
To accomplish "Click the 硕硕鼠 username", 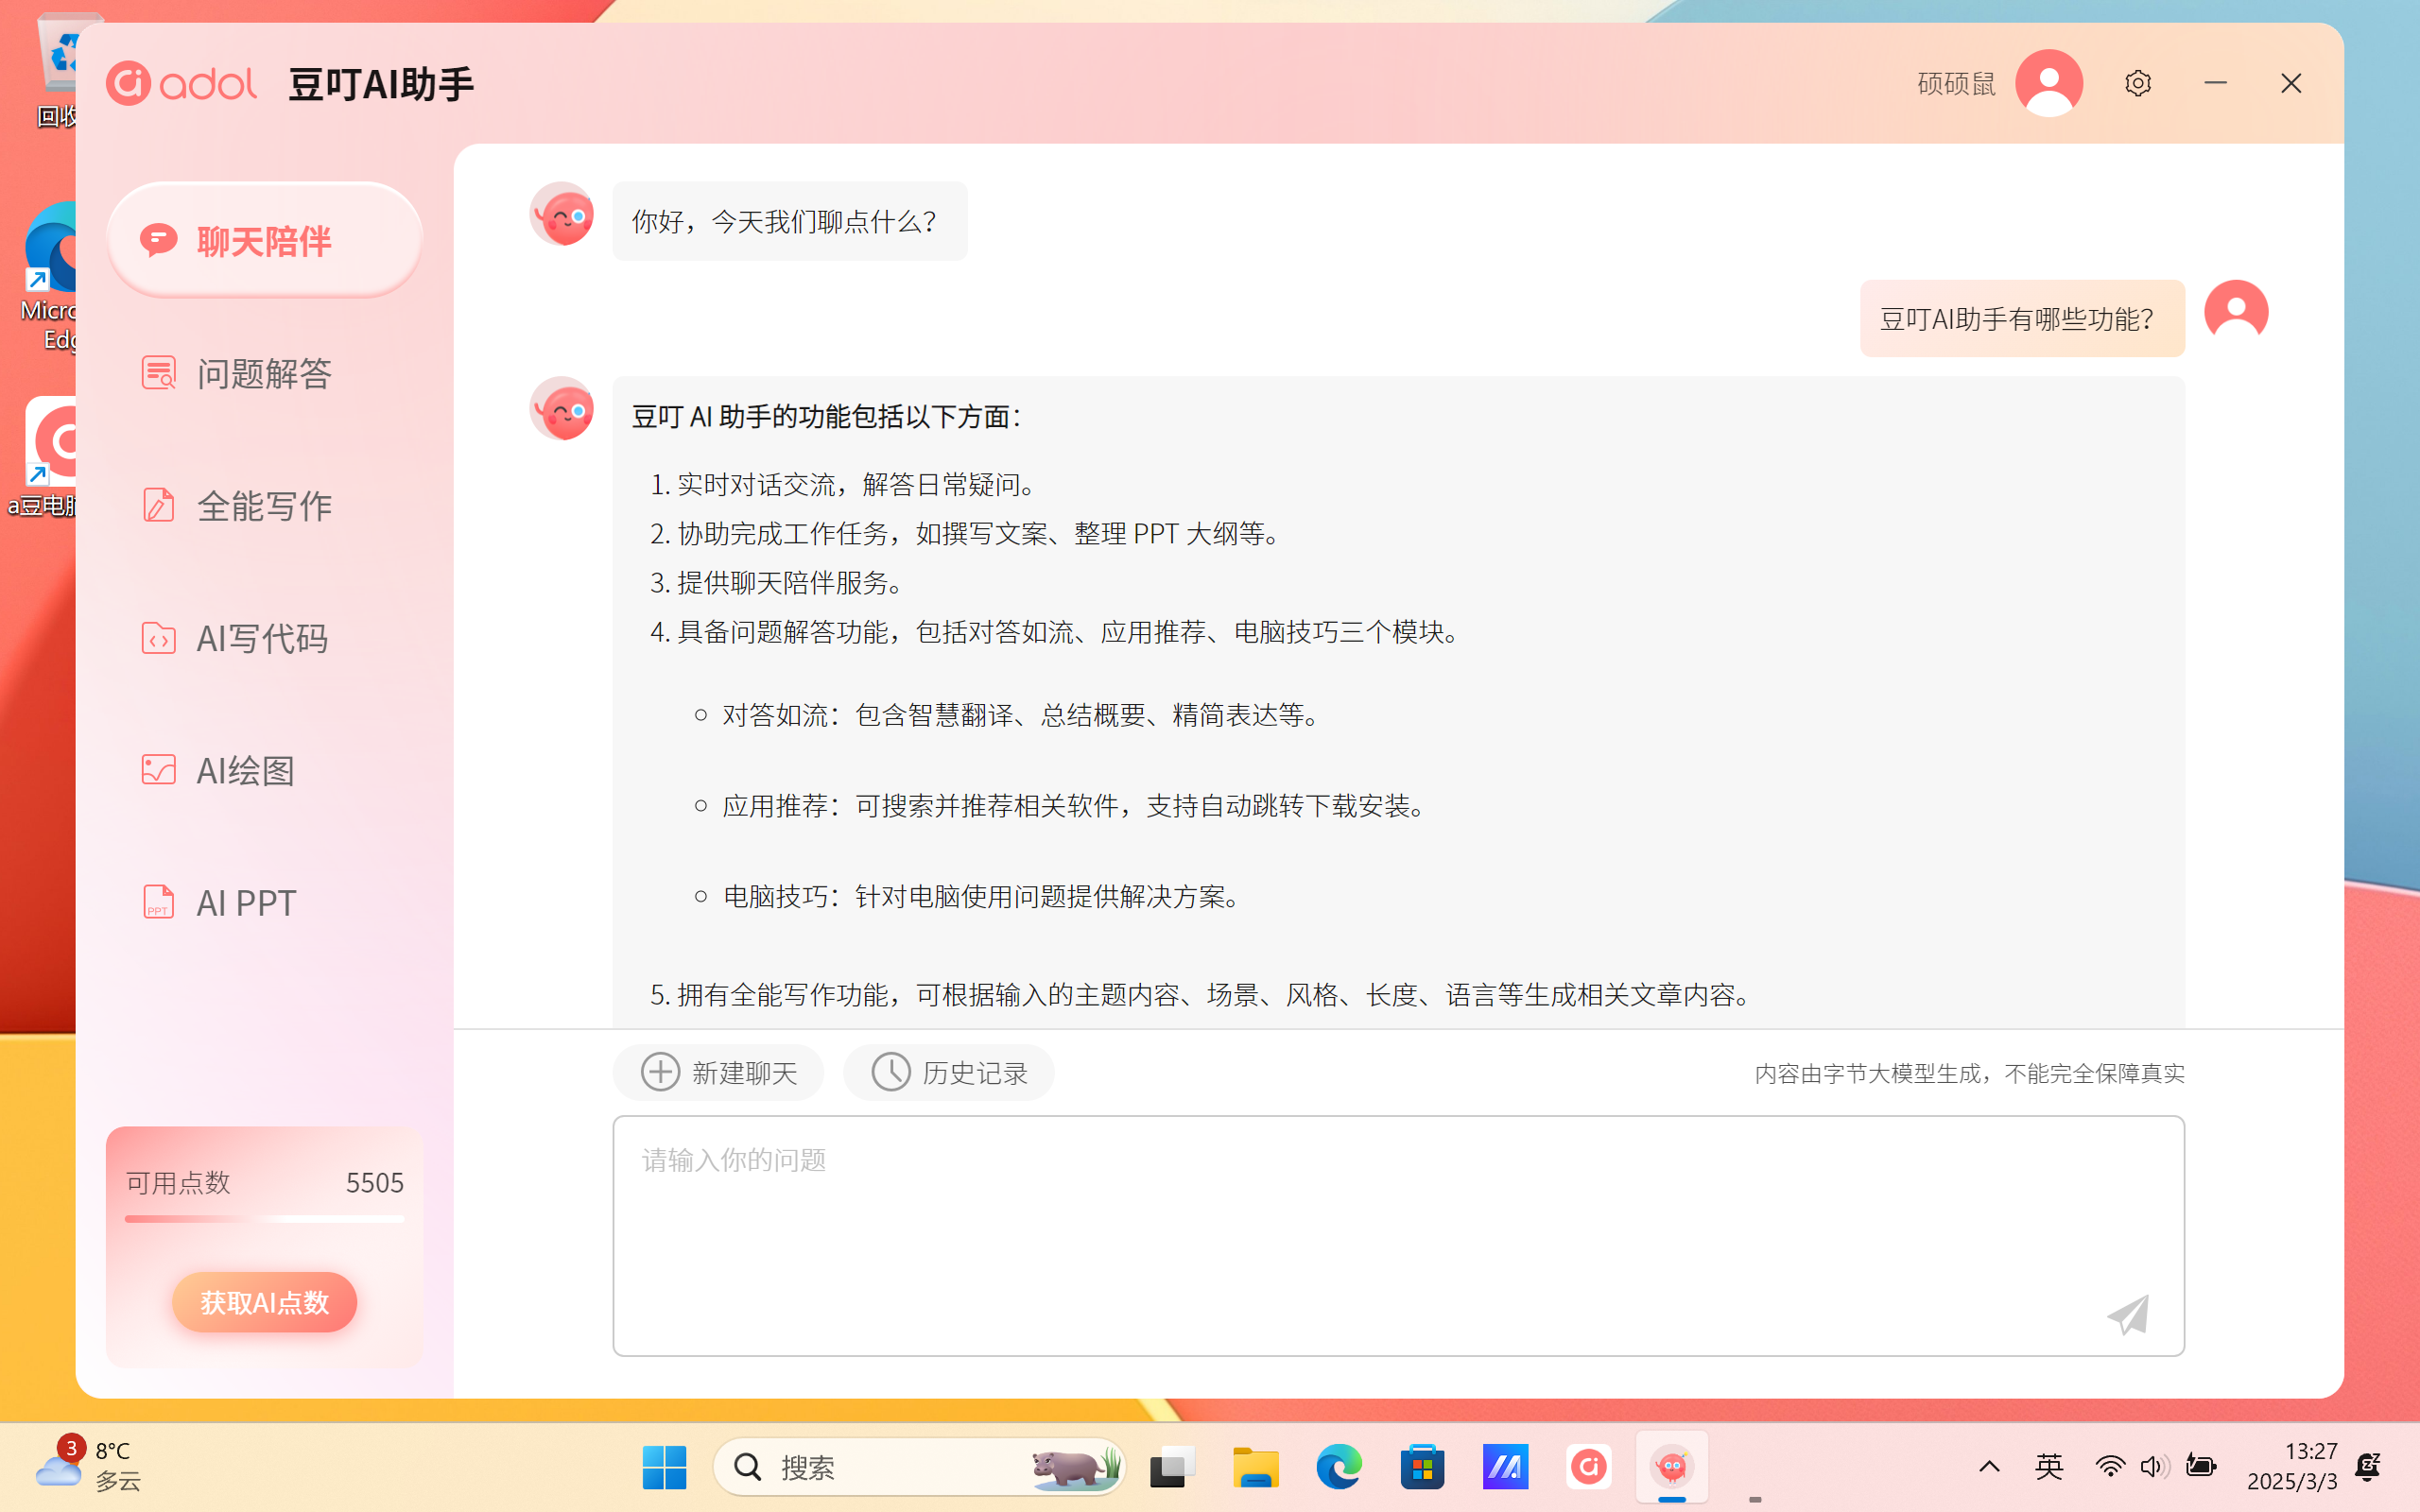I will click(x=1956, y=83).
